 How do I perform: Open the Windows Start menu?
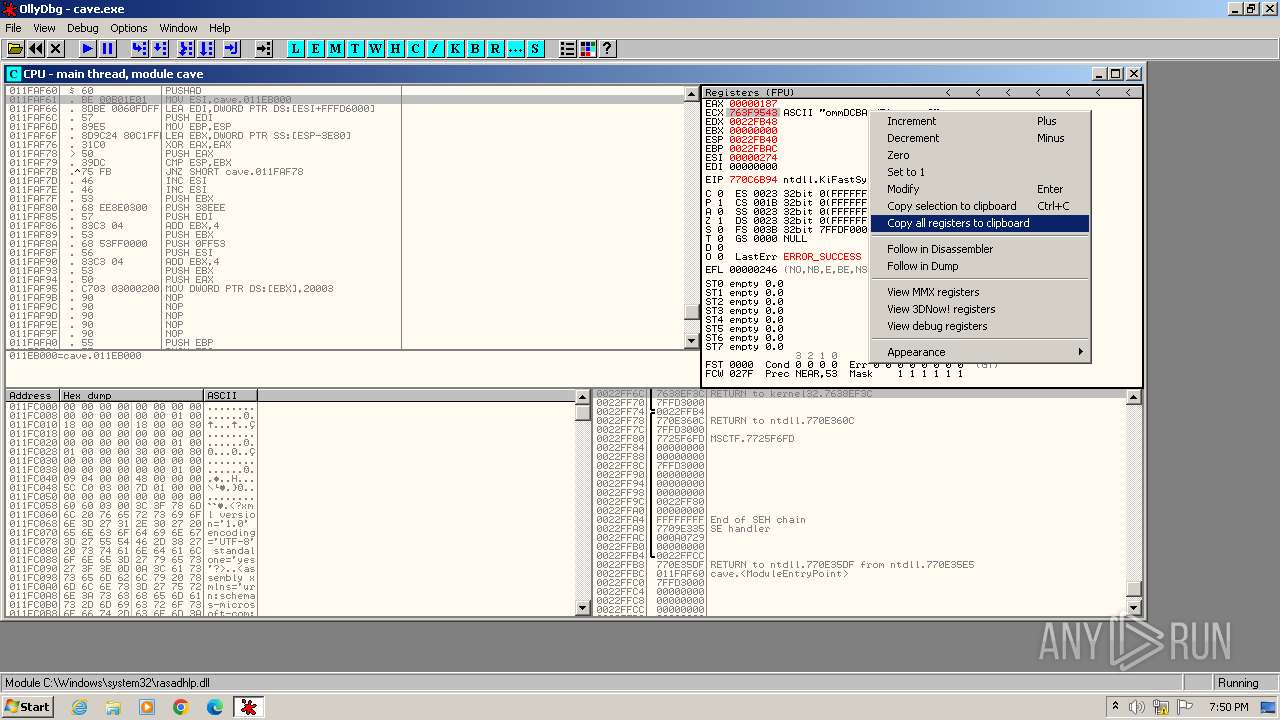[x=27, y=707]
